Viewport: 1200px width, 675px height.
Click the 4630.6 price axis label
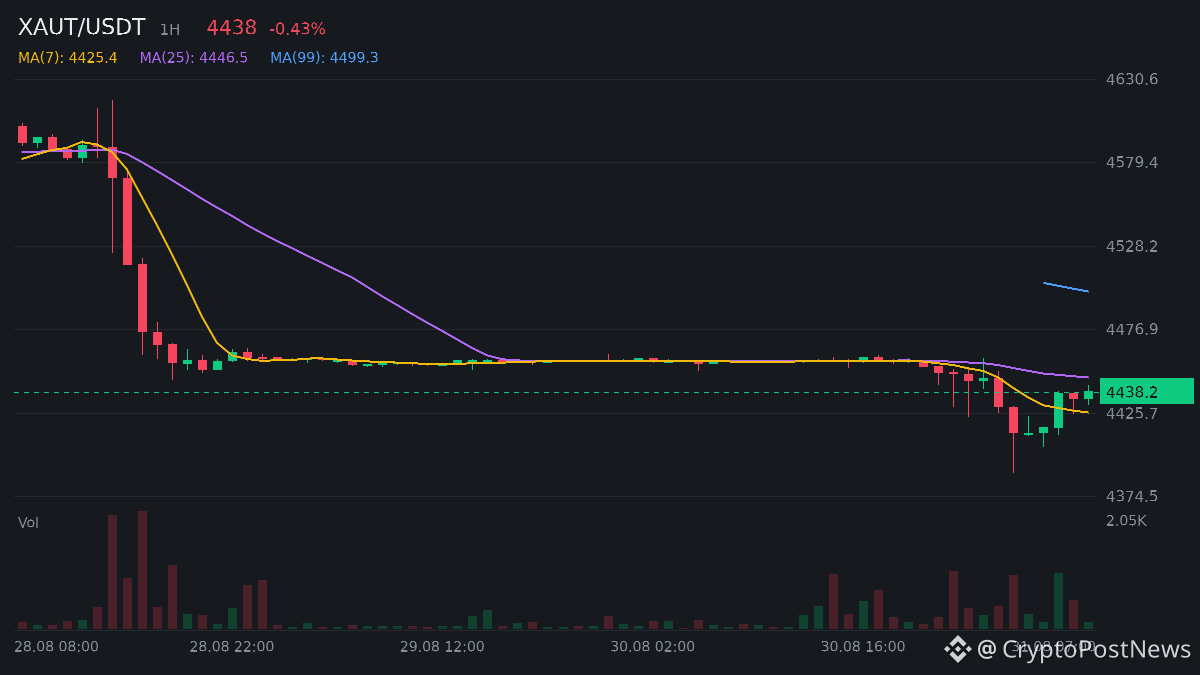[1132, 79]
